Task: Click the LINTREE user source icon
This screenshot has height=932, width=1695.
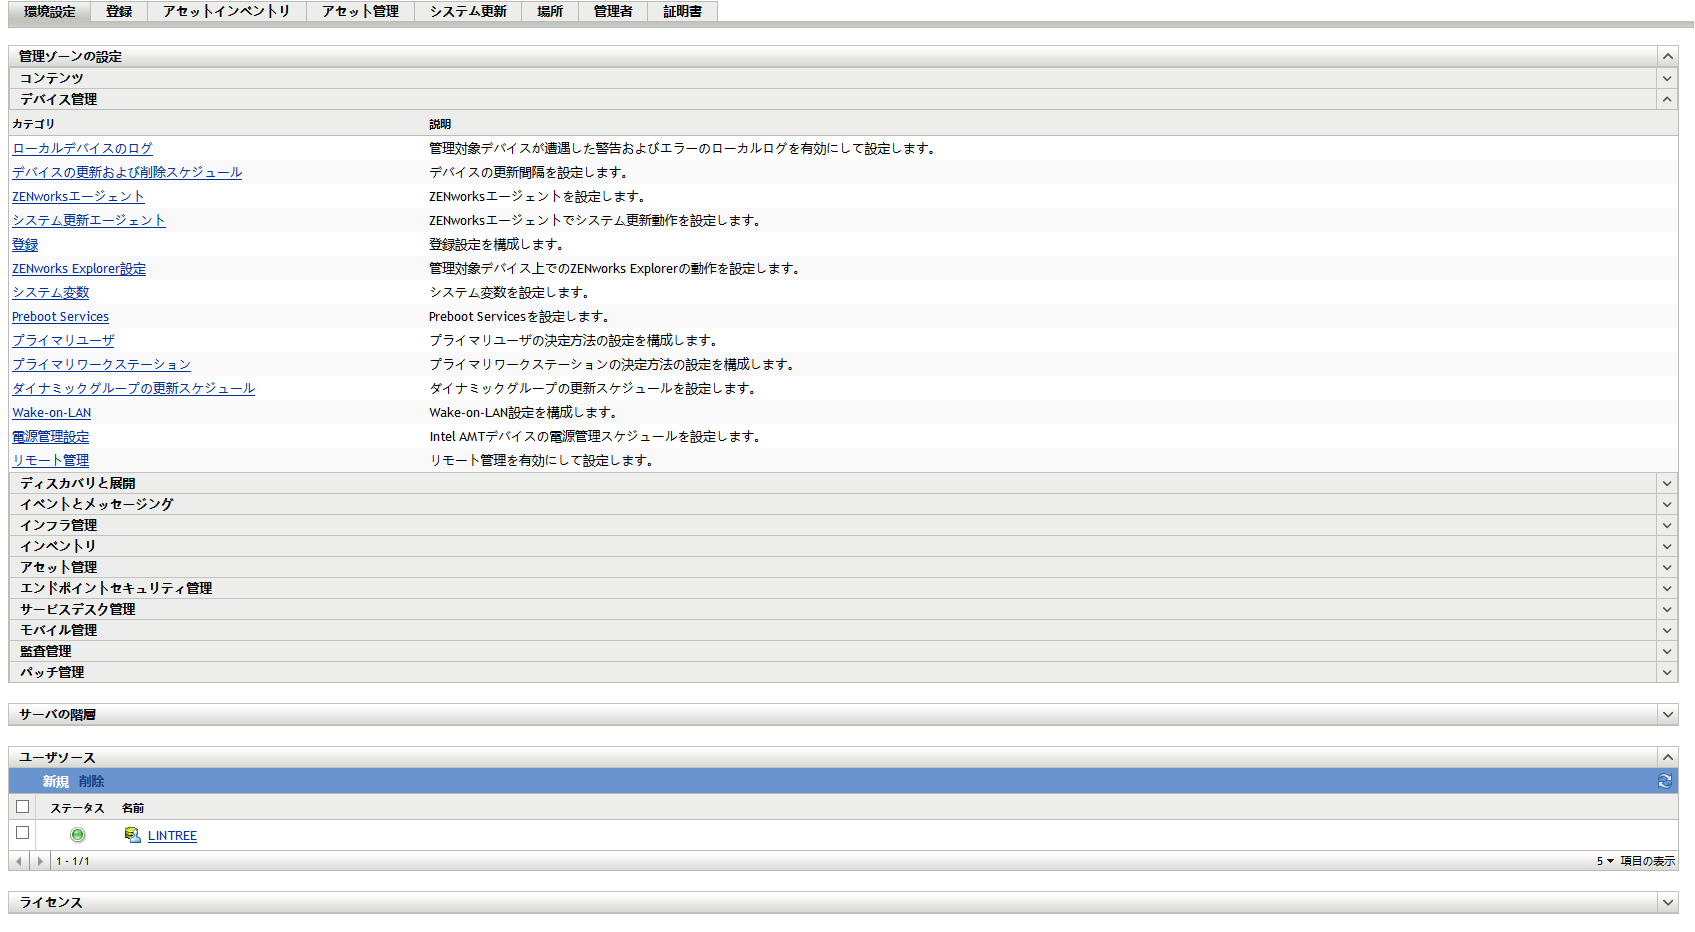Action: pos(132,835)
